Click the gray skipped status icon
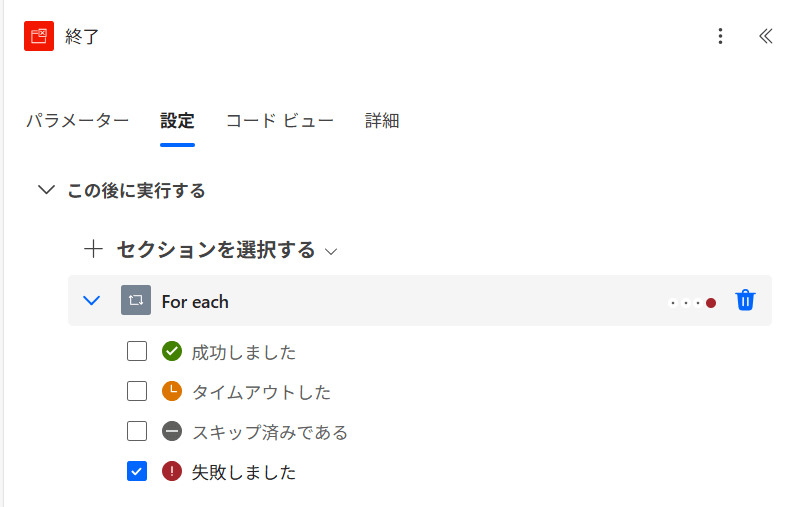786x507 pixels. tap(172, 431)
